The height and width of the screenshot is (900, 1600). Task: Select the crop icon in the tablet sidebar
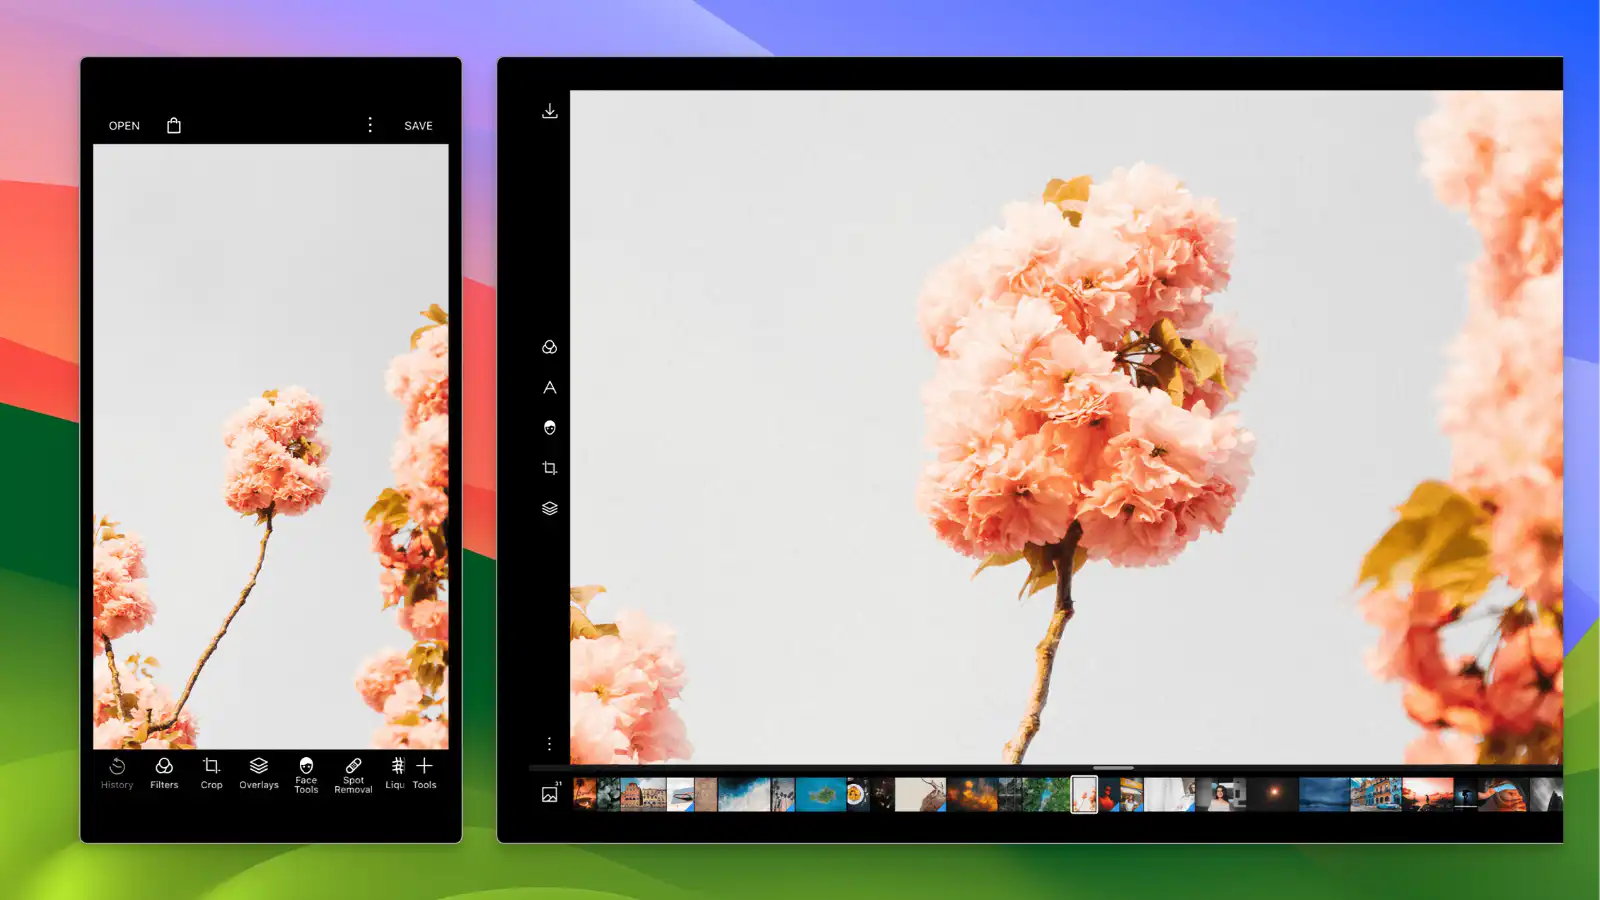(549, 468)
